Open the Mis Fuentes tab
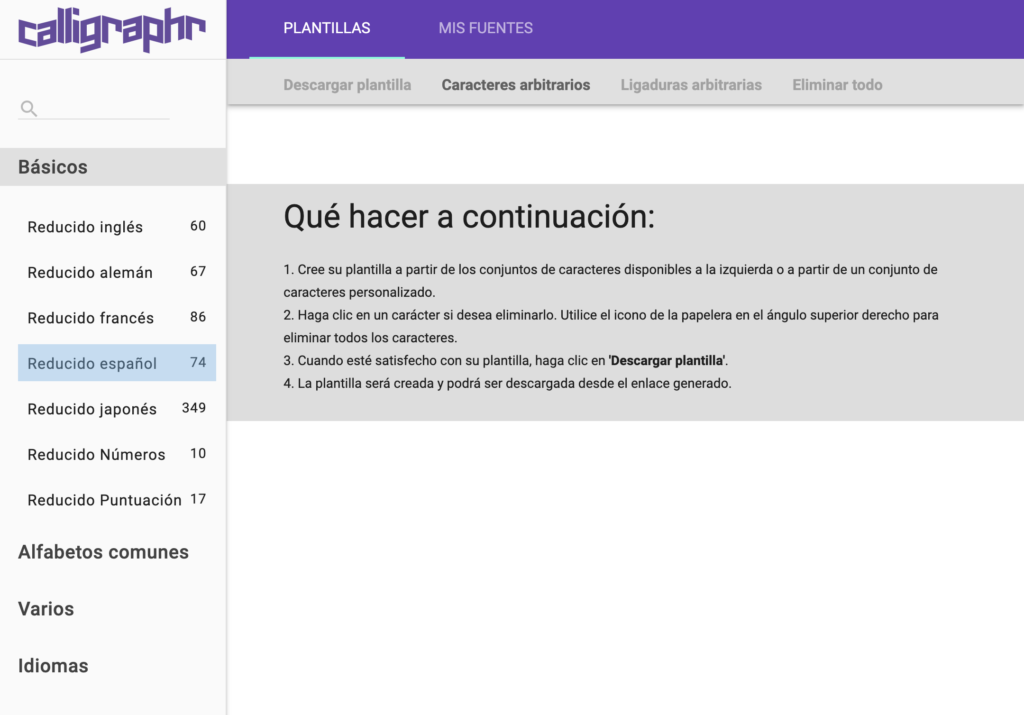Screen dimensions: 1024x715 (x=485, y=28)
